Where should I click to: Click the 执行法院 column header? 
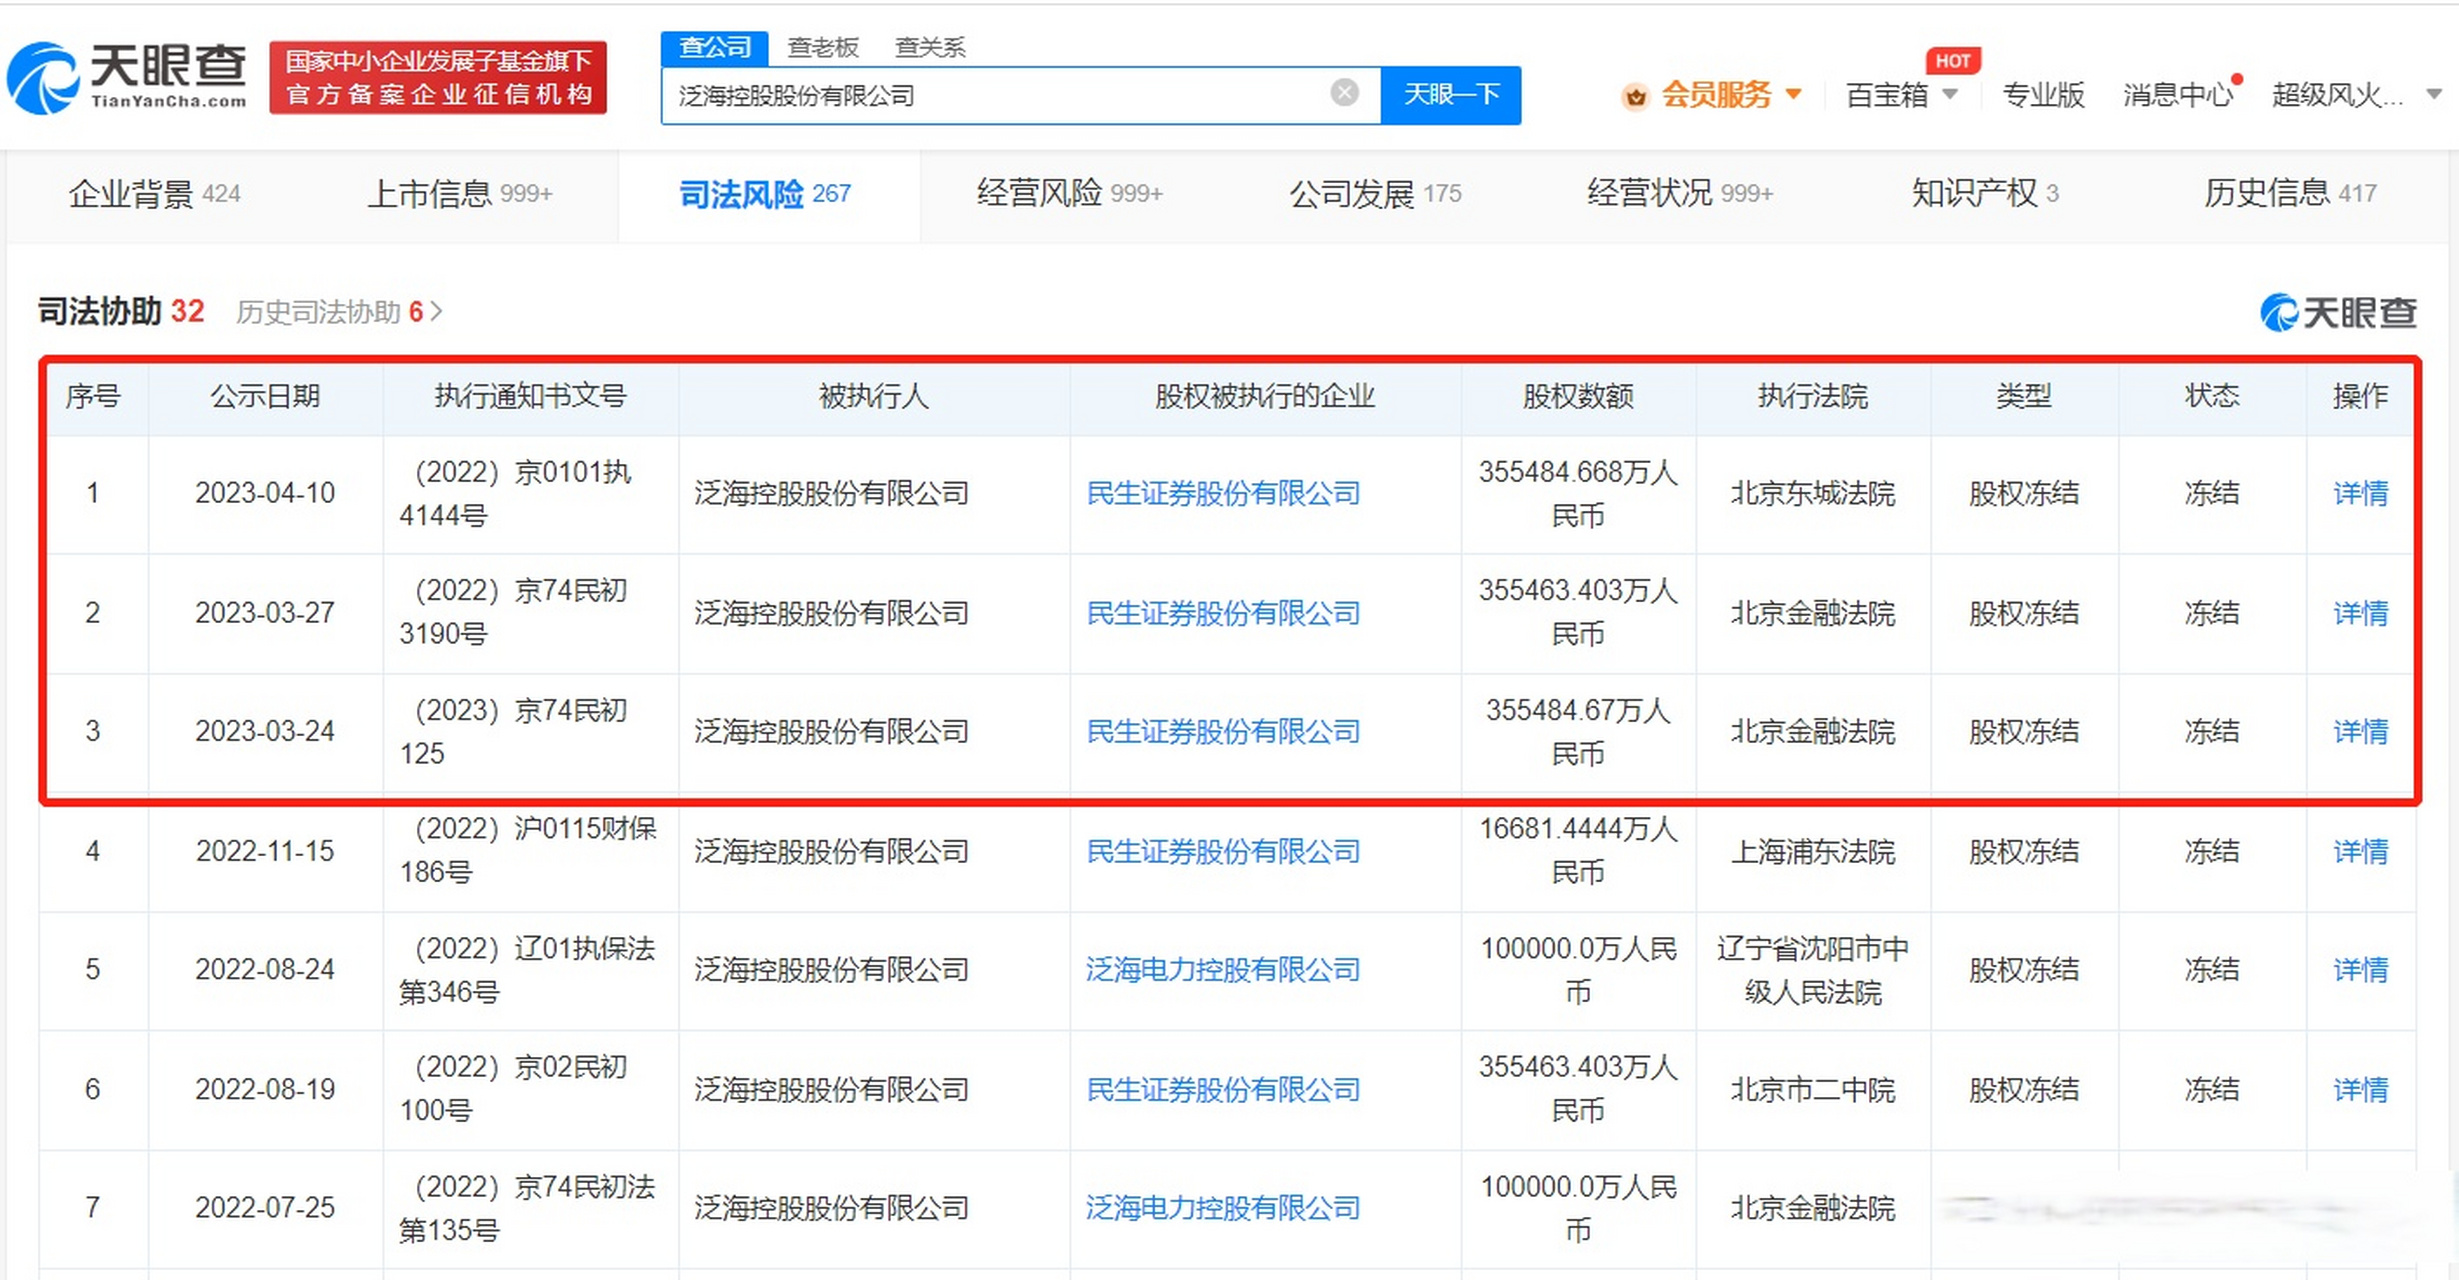point(1813,396)
